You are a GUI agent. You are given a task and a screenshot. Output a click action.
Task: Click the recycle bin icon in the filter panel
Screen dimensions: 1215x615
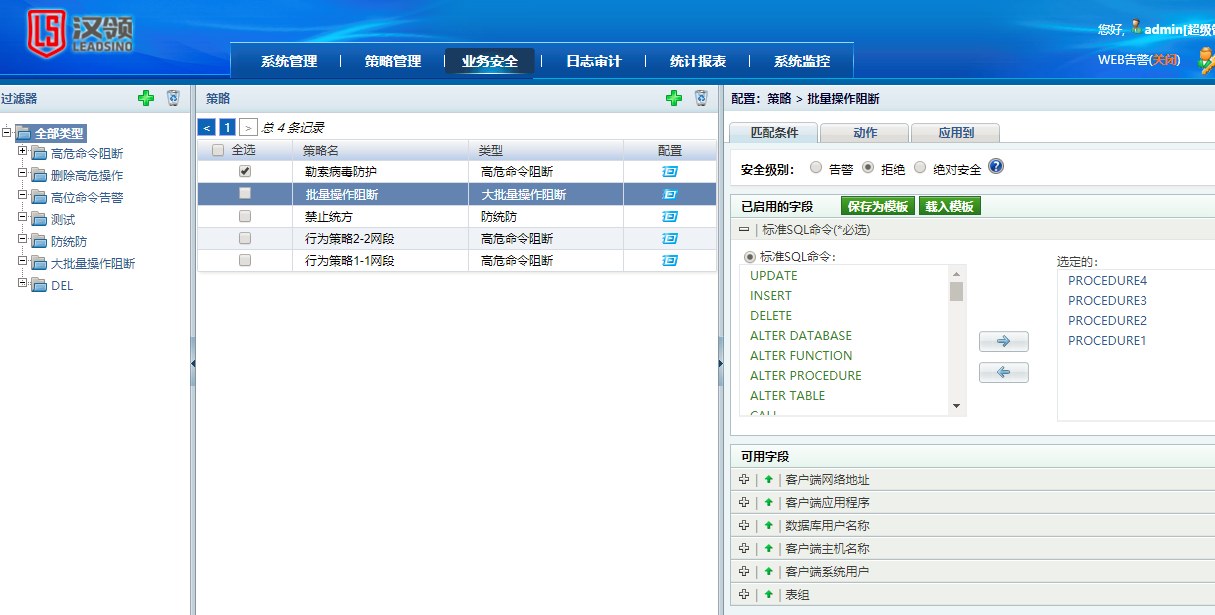173,98
